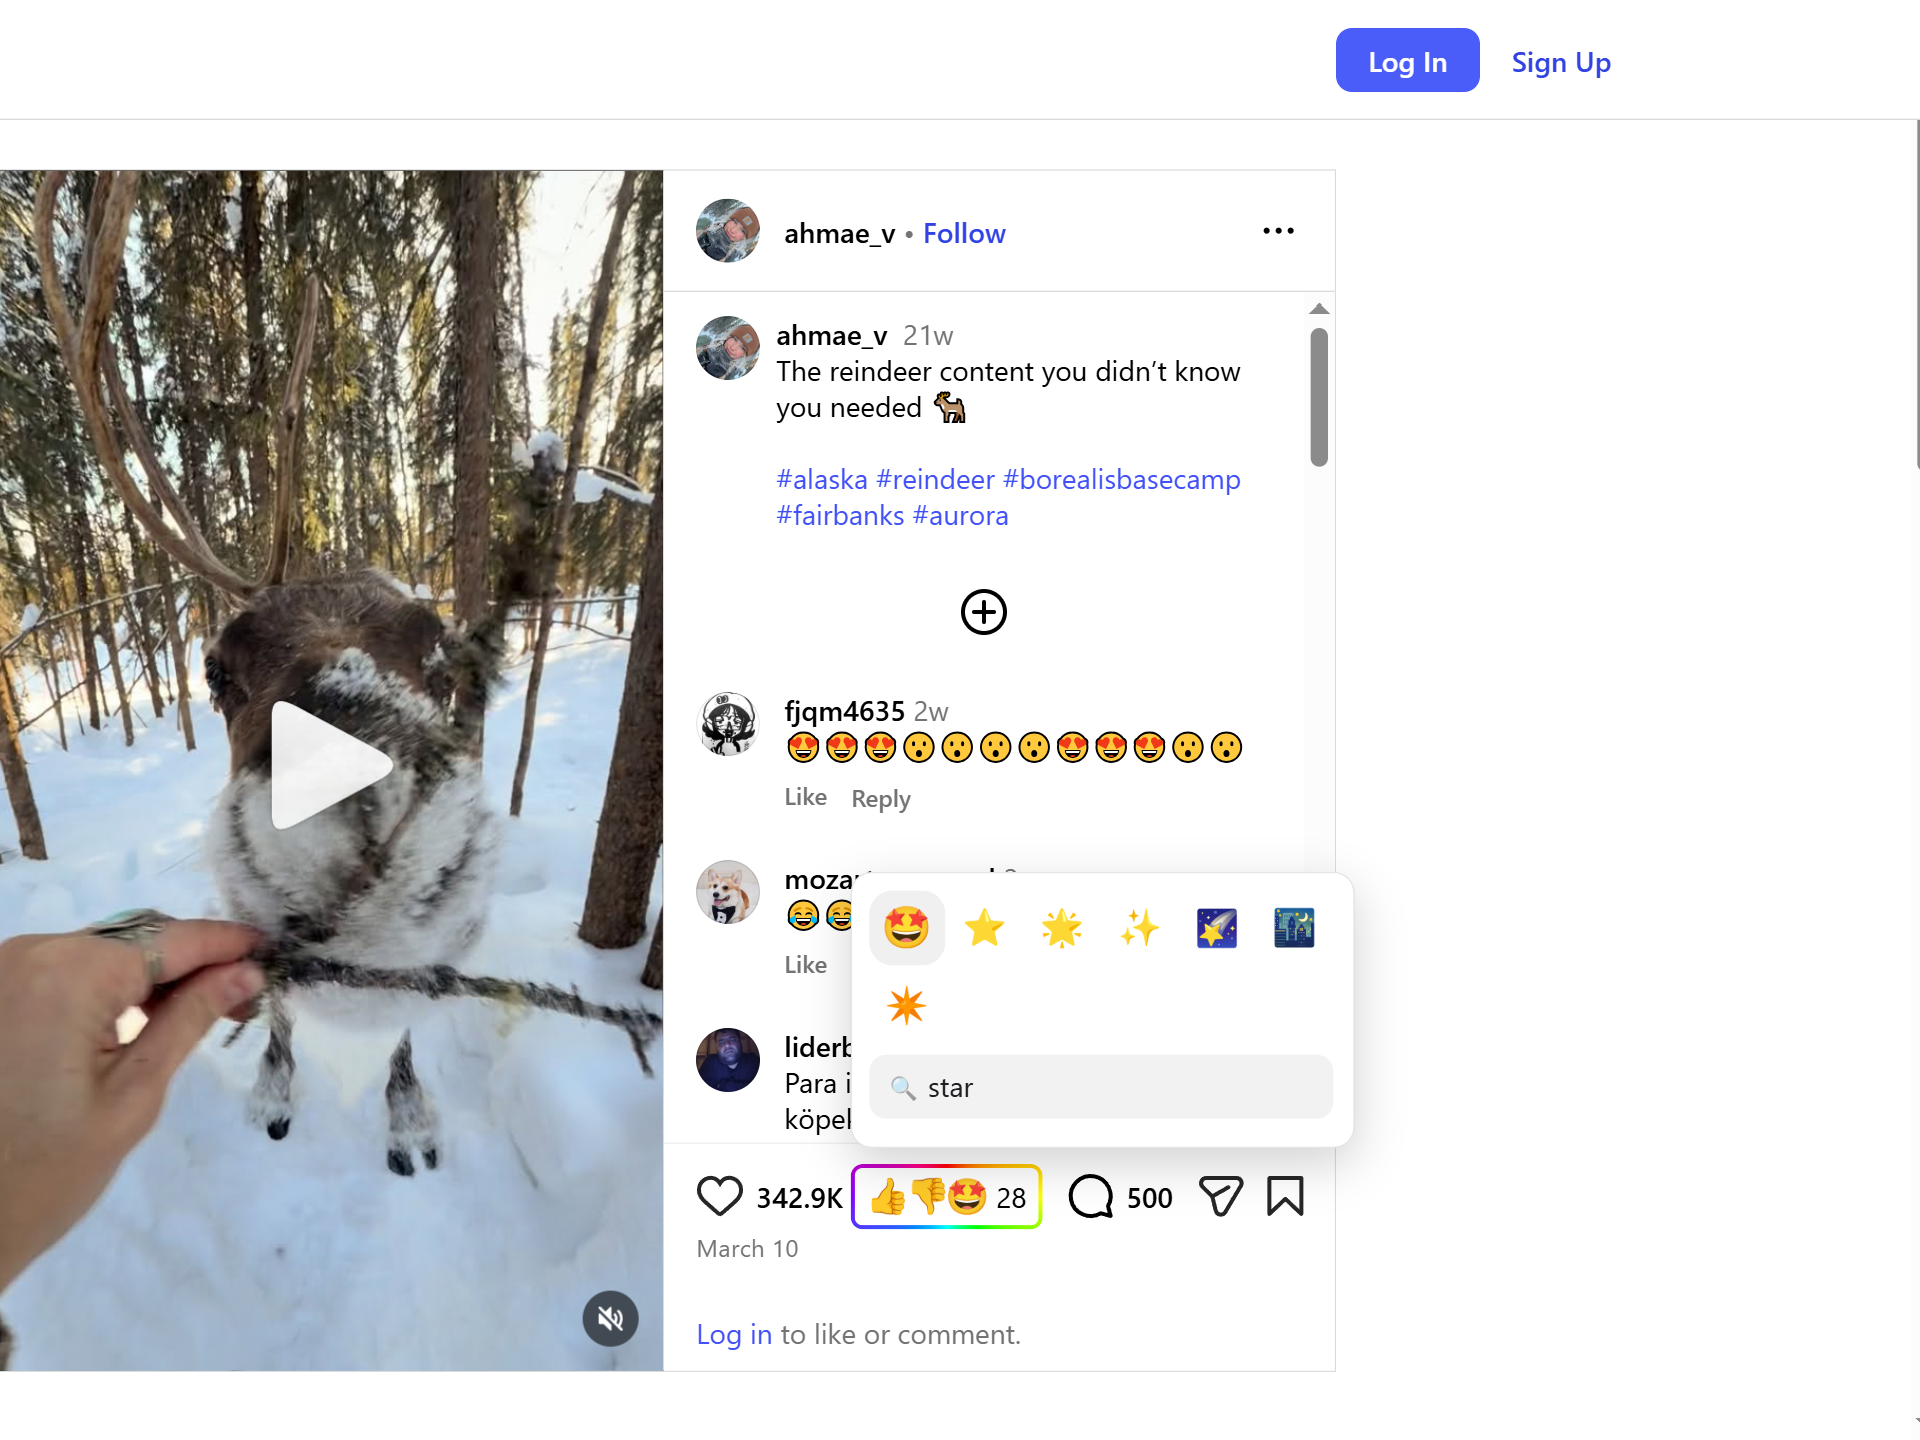
Task: Click the March 10 post date
Action: [747, 1249]
